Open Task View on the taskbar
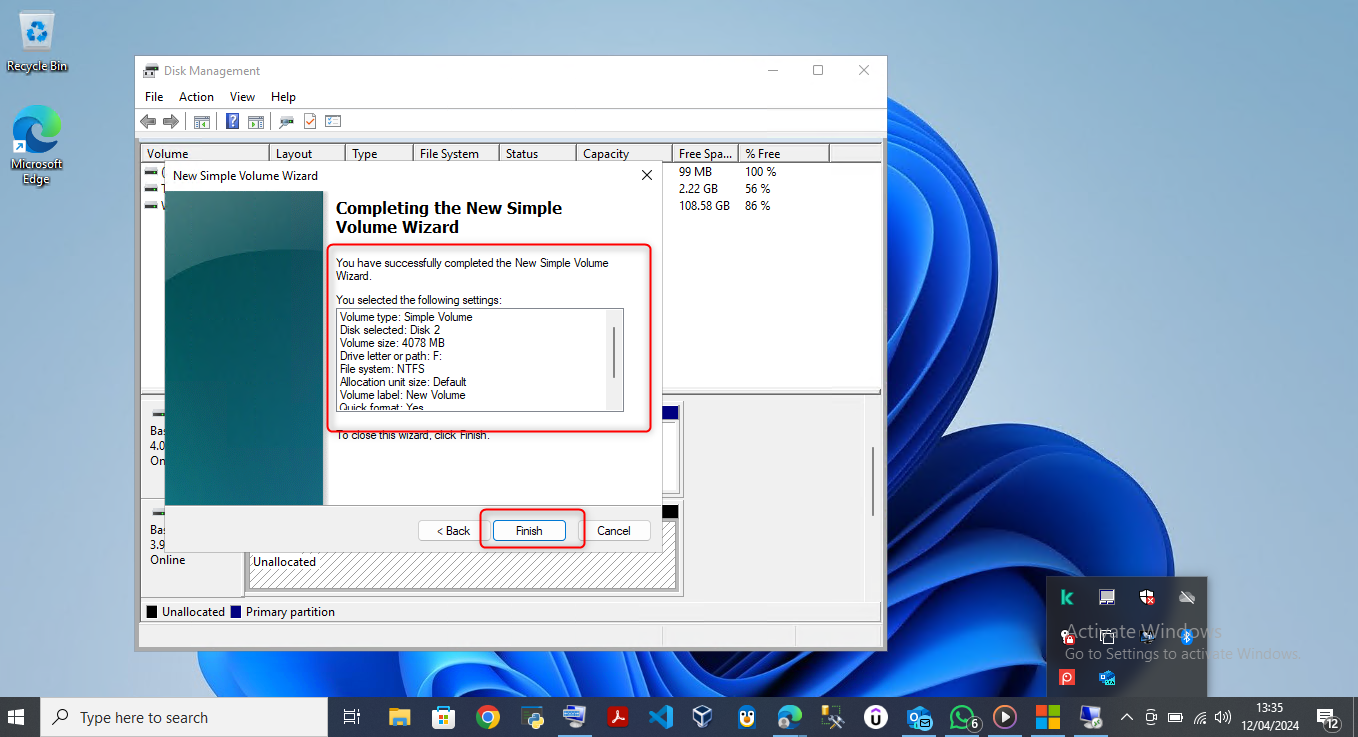 (x=351, y=717)
